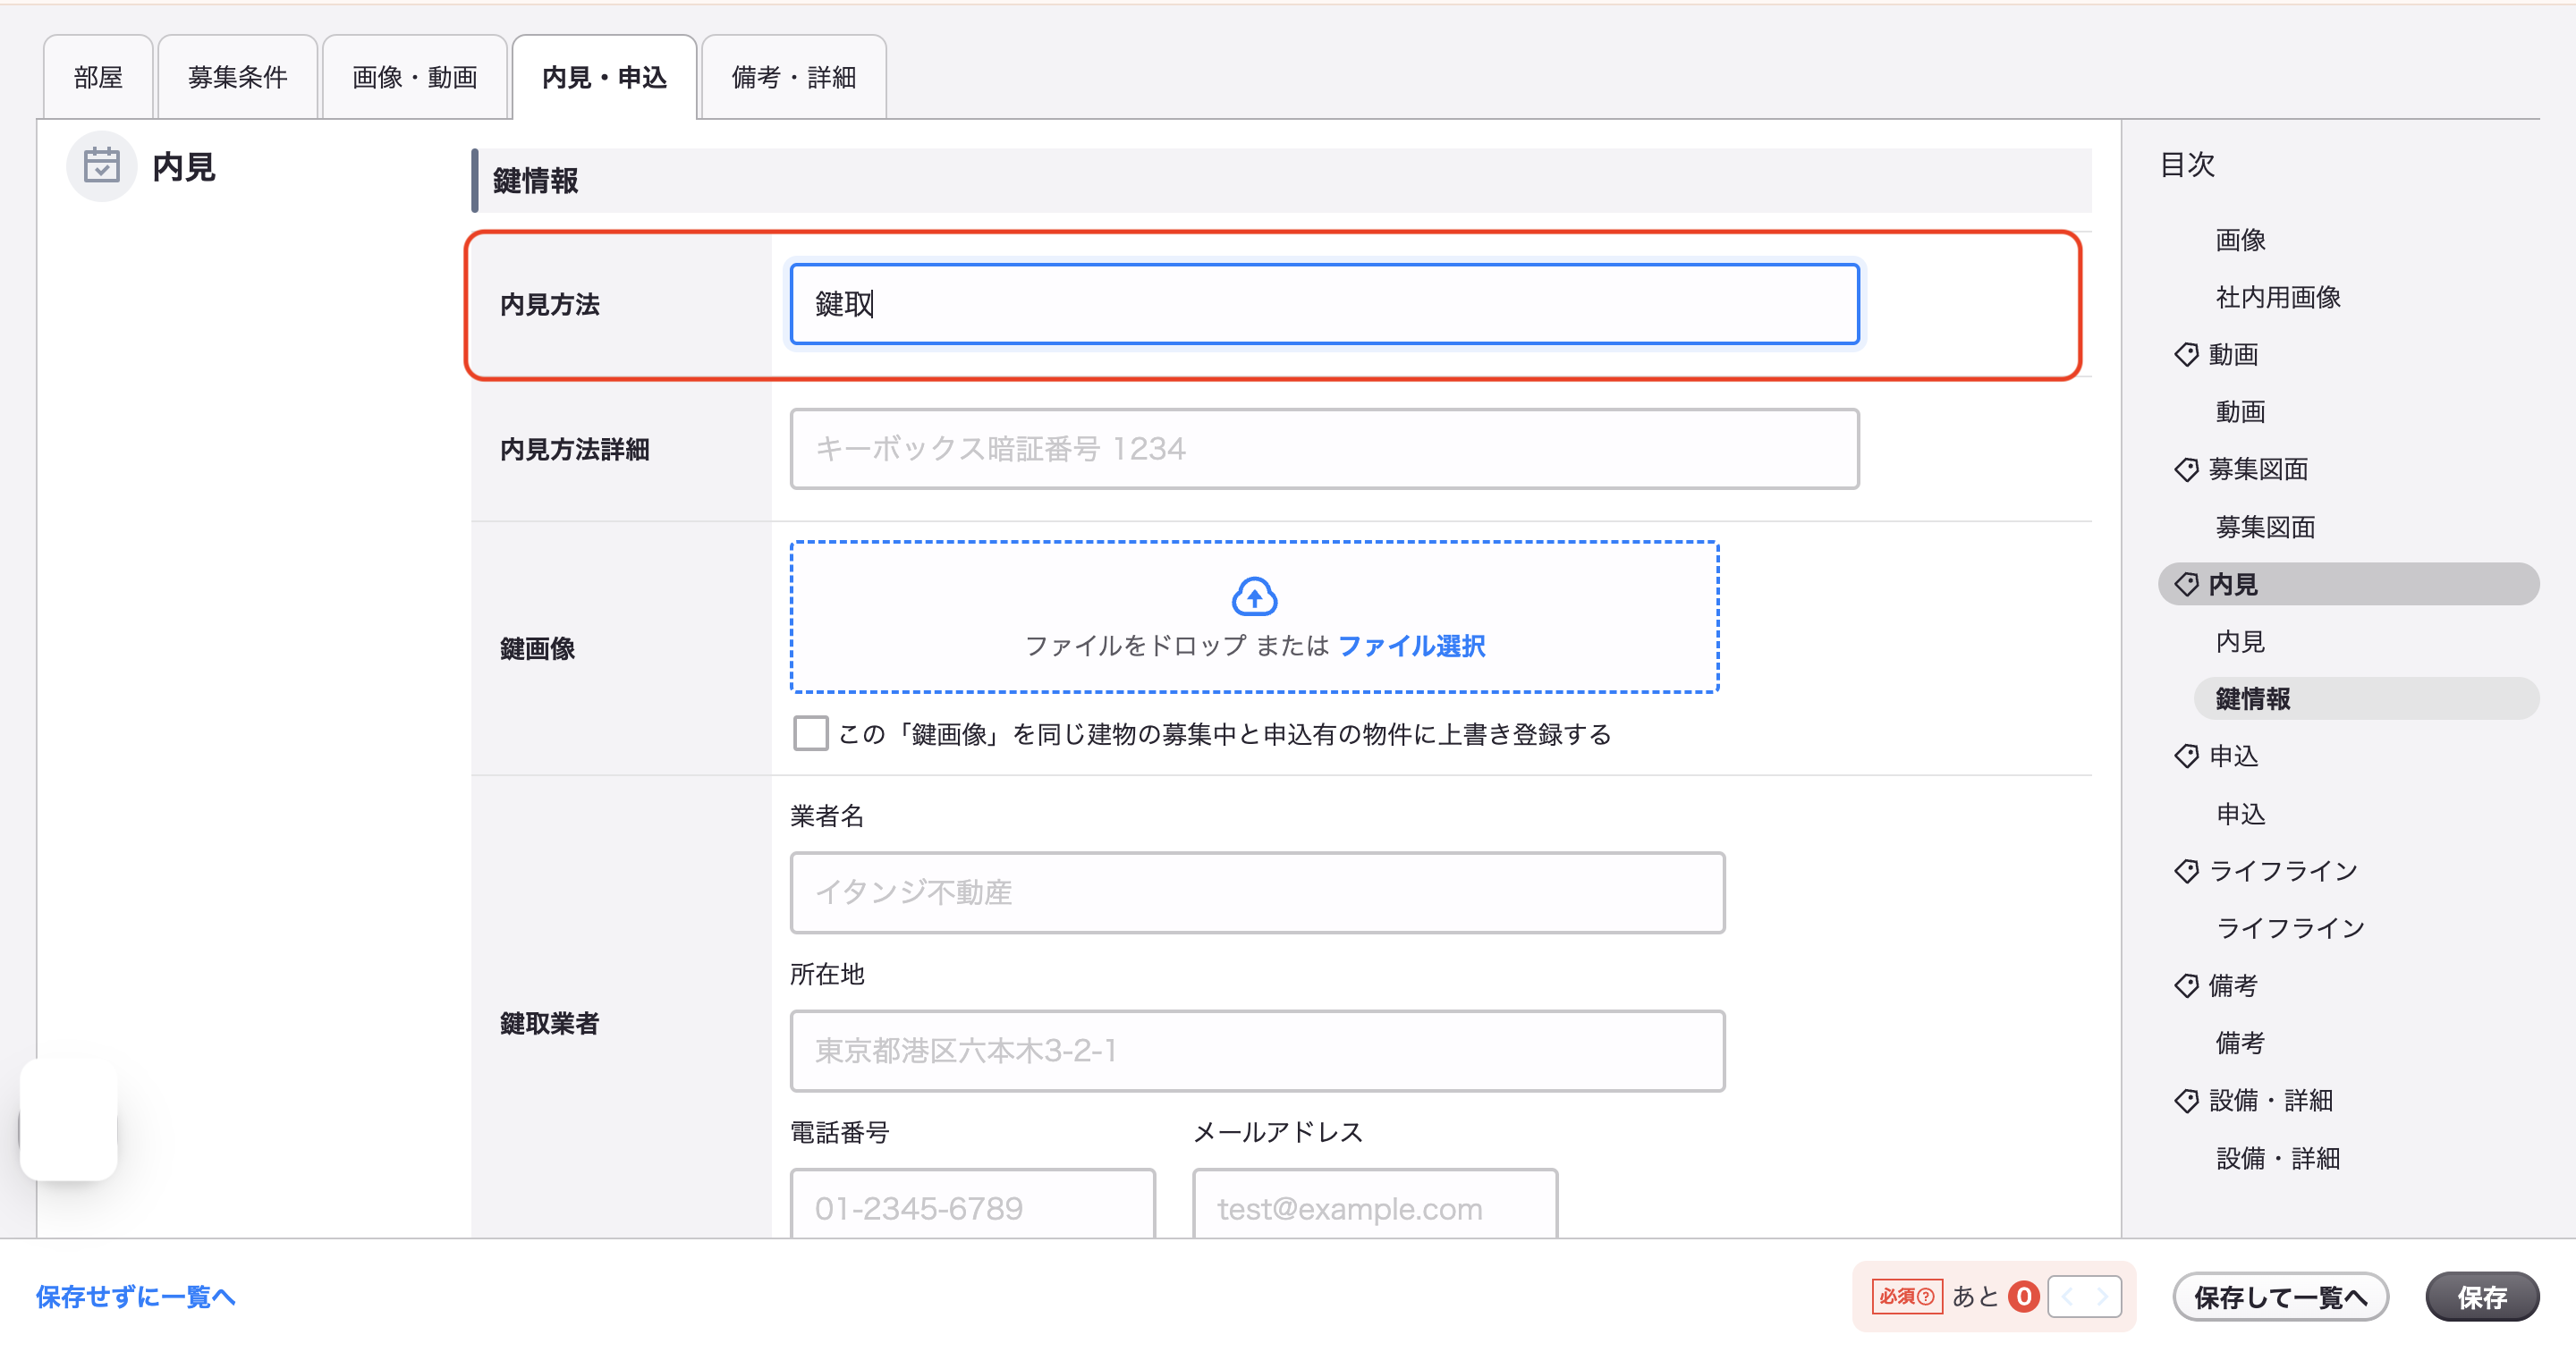Click the tag icon next to 申込 in 目次
Image resolution: width=2576 pixels, height=1352 pixels.
2186,756
